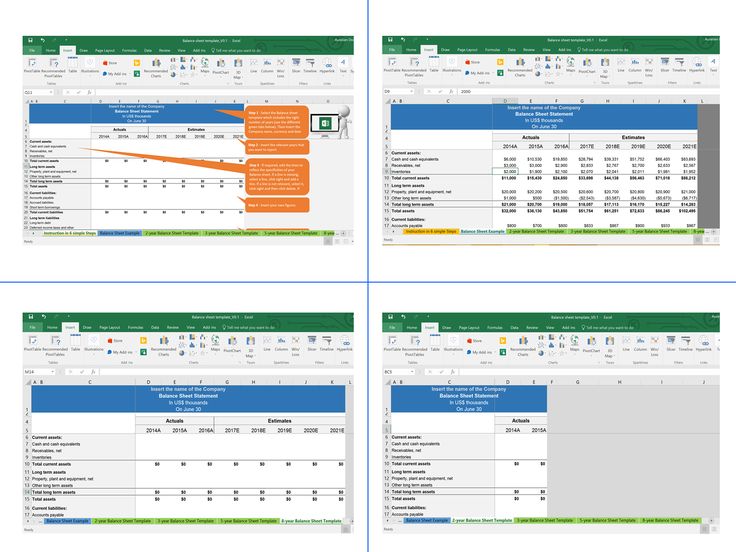Click Recommended PivotTables in the orange-callout instructions window
This screenshot has height=552, width=736.
54,67
